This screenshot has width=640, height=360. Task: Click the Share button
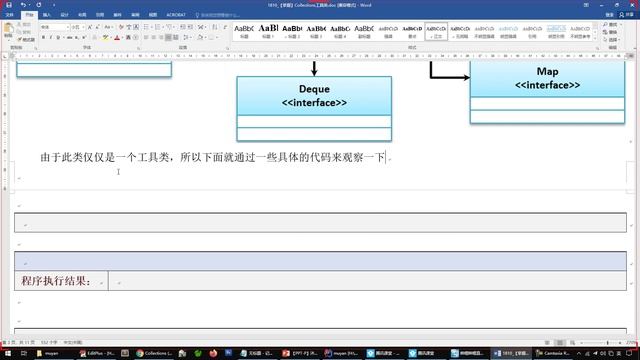[x=627, y=15]
